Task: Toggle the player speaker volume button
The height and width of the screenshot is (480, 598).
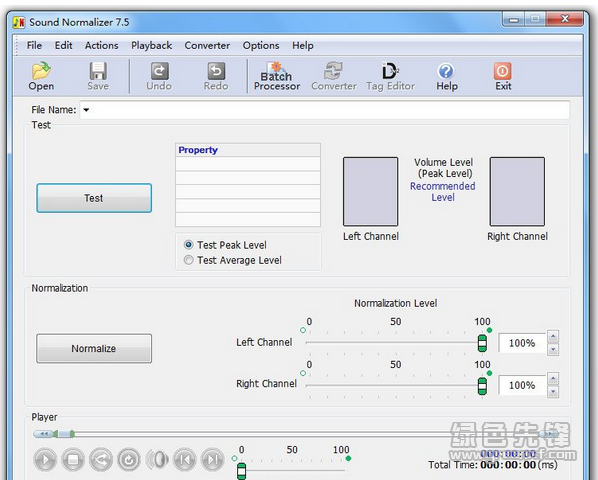Action: click(157, 460)
